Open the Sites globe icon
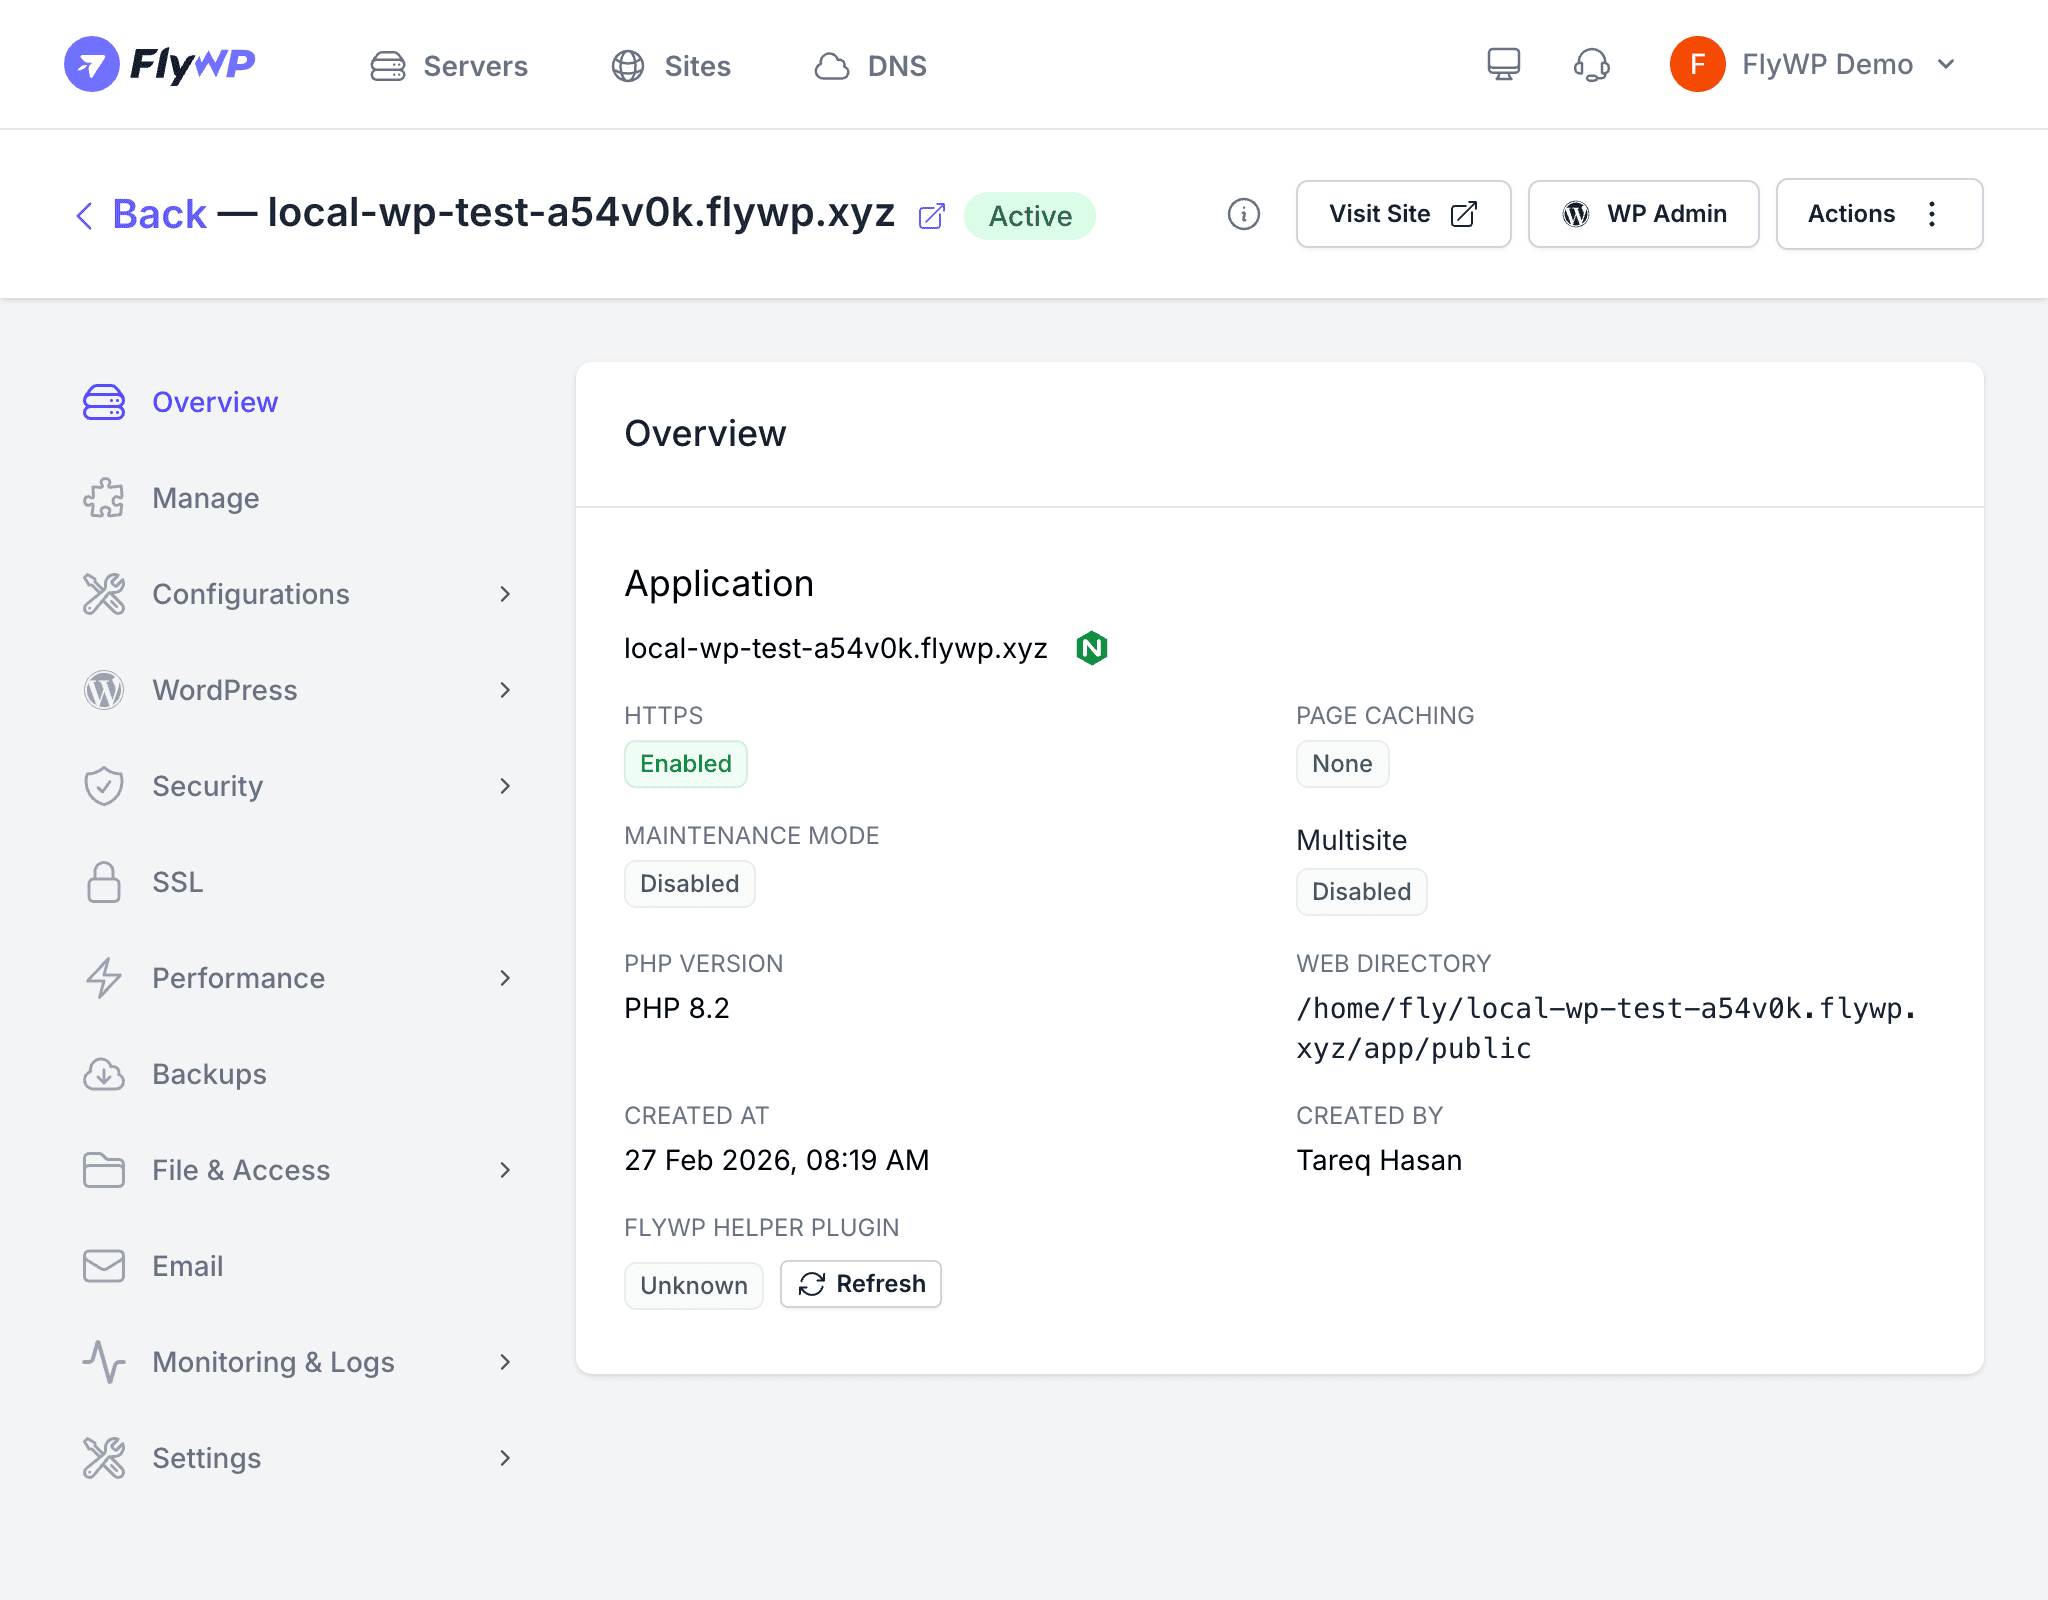 (x=628, y=66)
